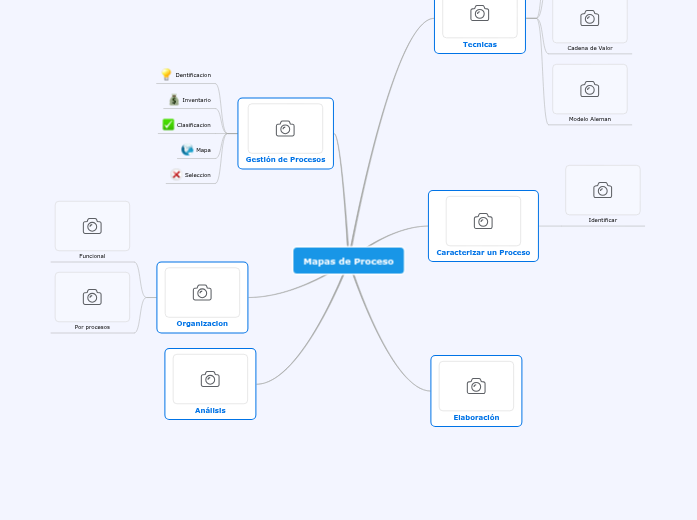Click the camera placeholder in Tecnicas node
Image resolution: width=697 pixels, height=520 pixels.
click(480, 16)
